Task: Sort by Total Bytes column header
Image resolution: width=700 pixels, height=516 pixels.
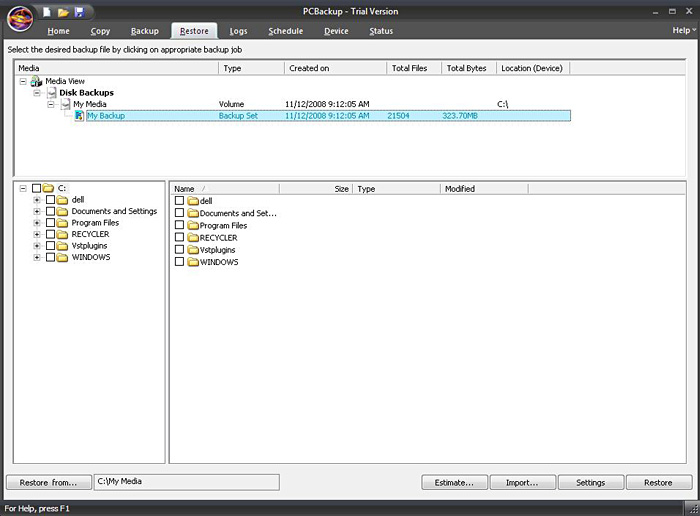Action: click(469, 68)
